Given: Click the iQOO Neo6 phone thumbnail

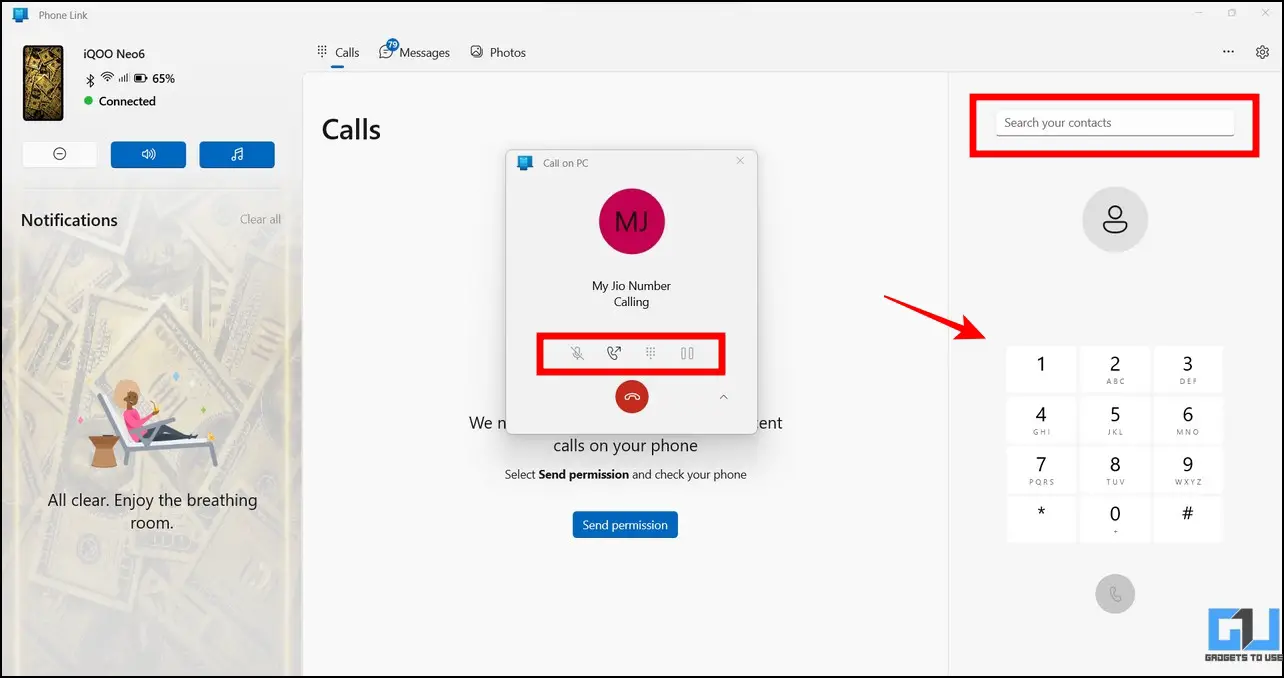Looking at the screenshot, I should [43, 82].
